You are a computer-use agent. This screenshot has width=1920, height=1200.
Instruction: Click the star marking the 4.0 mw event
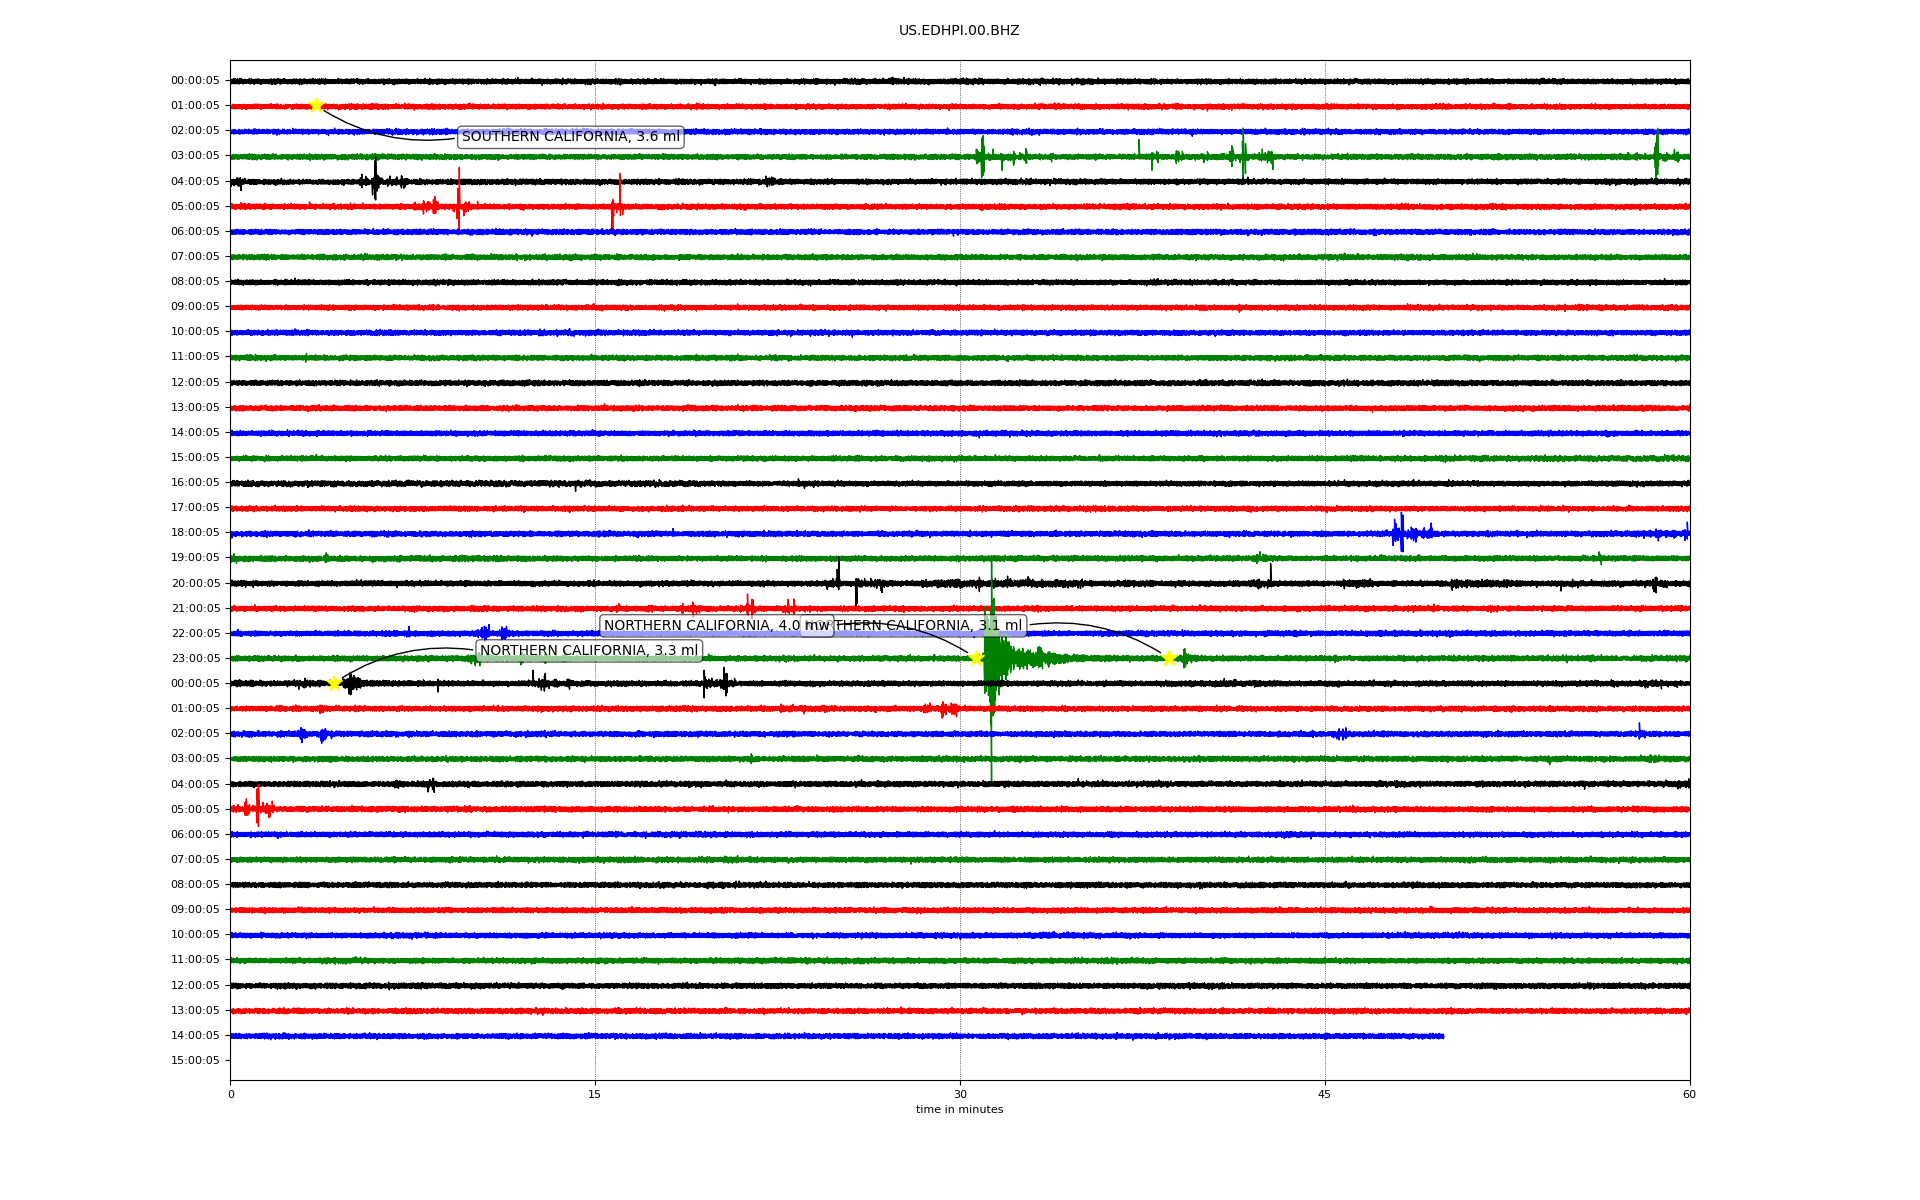[x=976, y=657]
